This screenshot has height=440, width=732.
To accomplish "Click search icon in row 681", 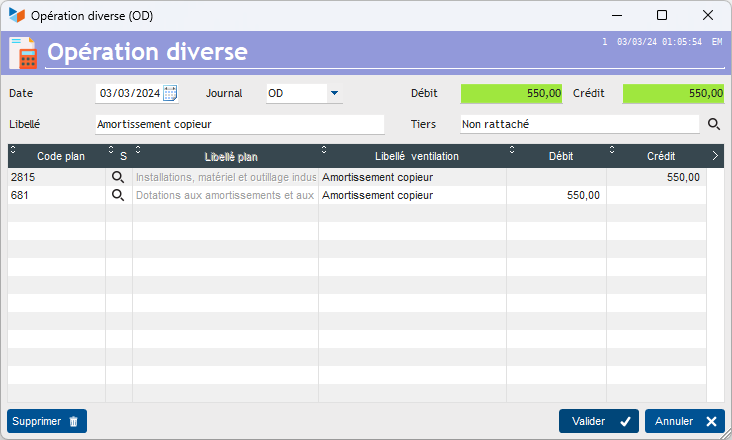I will (x=118, y=195).
